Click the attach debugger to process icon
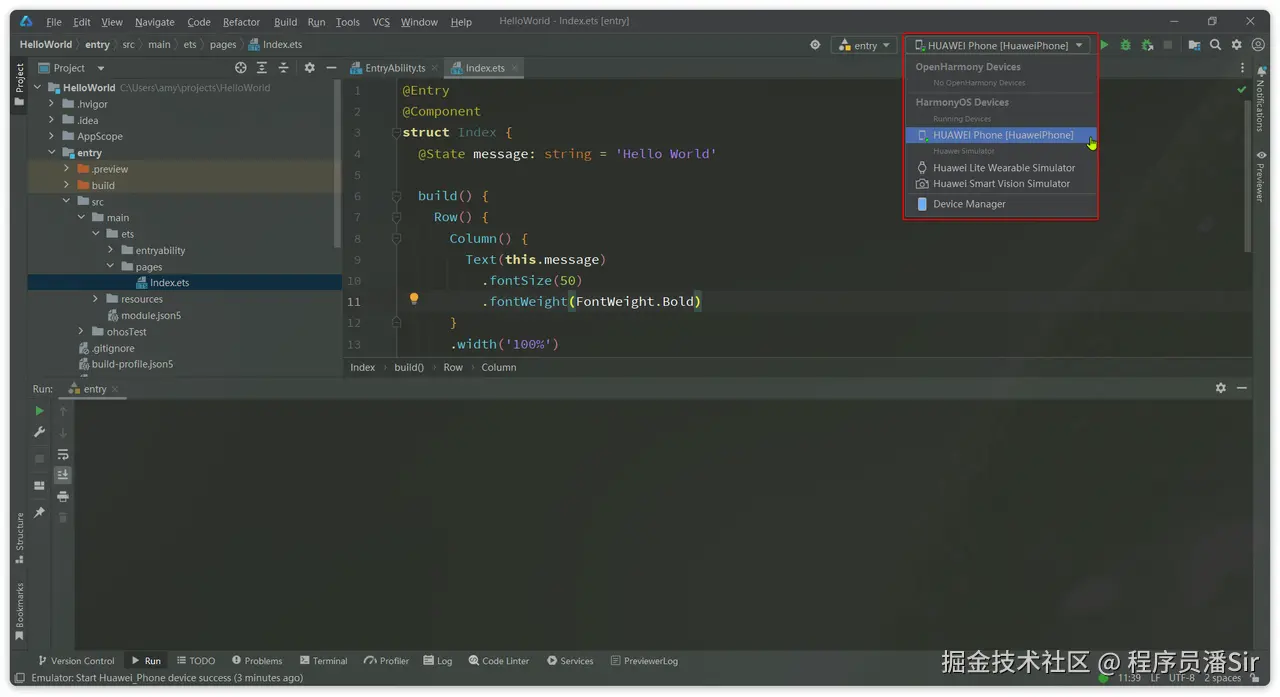The height and width of the screenshot is (697, 1280). point(1147,45)
